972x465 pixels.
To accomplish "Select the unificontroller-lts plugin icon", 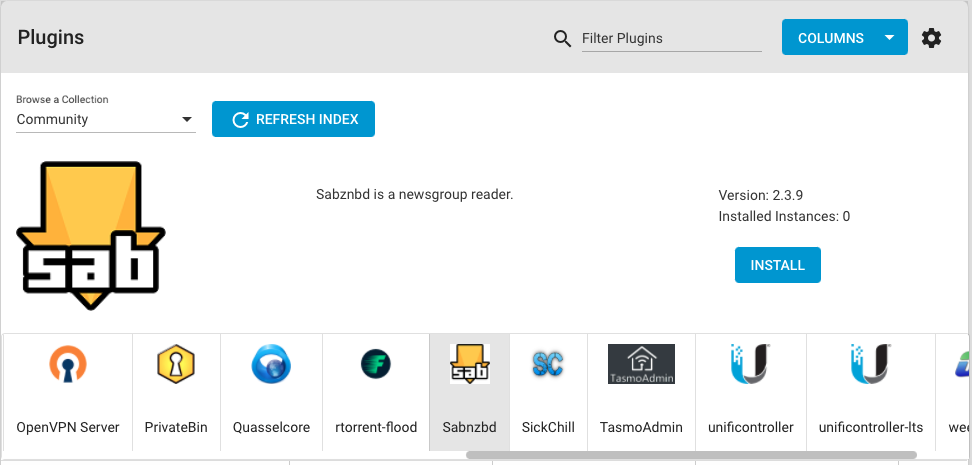I will coord(870,365).
